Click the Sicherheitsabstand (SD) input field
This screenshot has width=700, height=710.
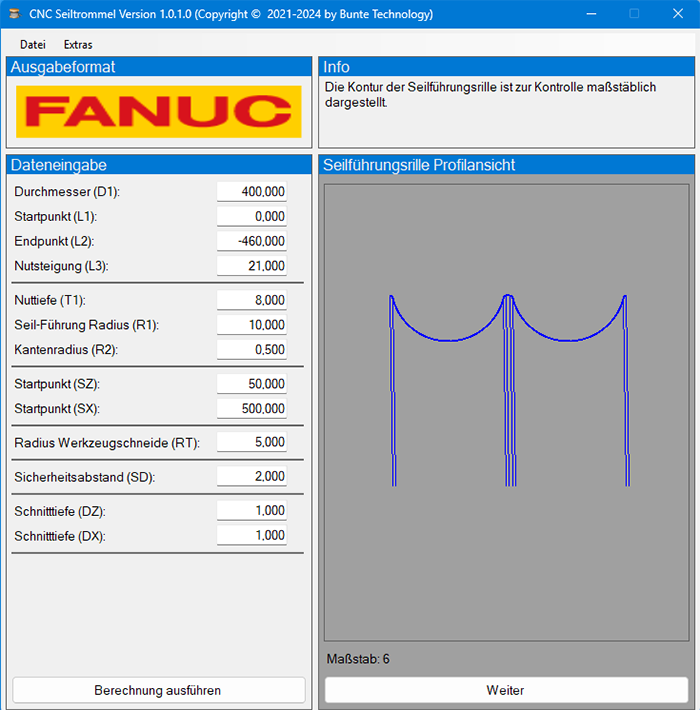[x=252, y=476]
